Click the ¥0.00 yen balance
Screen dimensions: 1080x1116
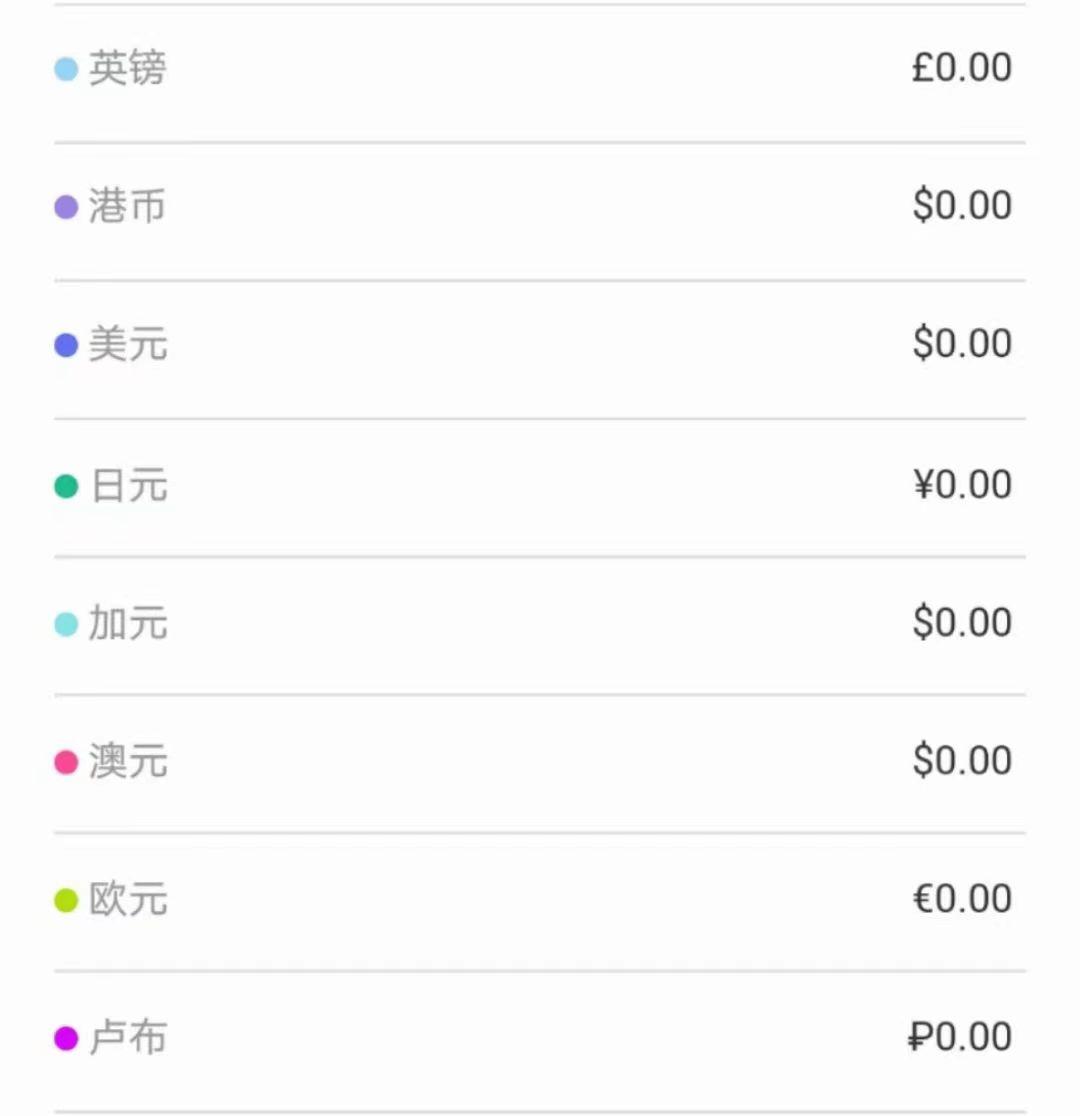(x=961, y=485)
